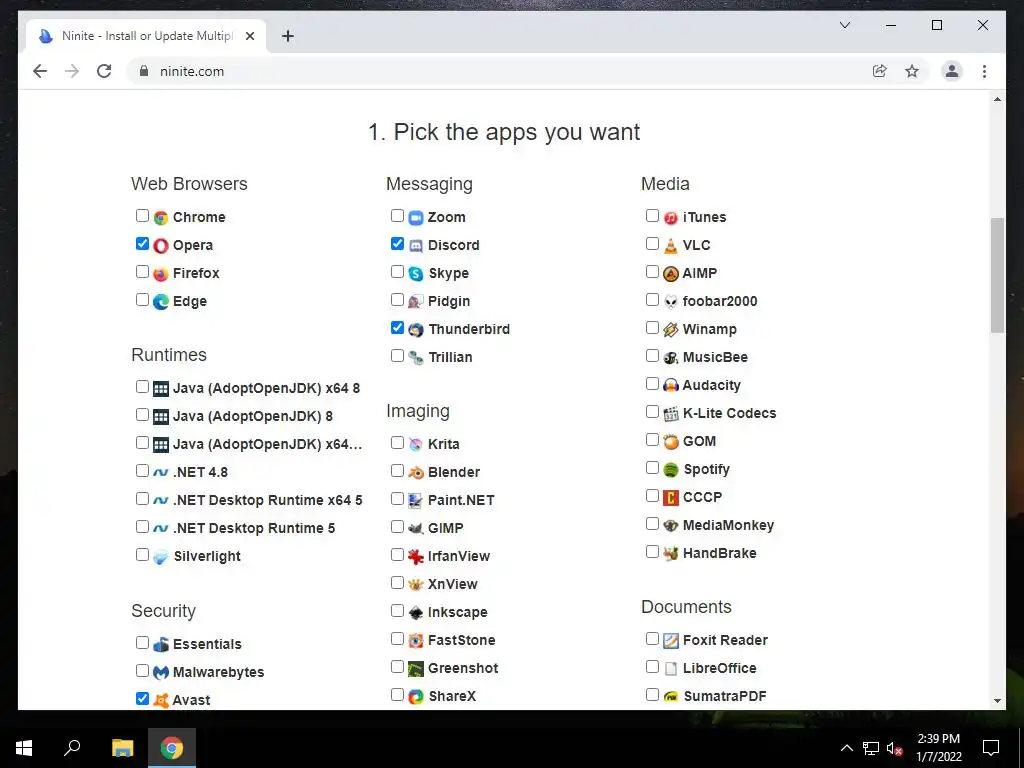Screen dimensions: 1024x768
Task: Select the Ninite browser tab
Action: (146, 36)
